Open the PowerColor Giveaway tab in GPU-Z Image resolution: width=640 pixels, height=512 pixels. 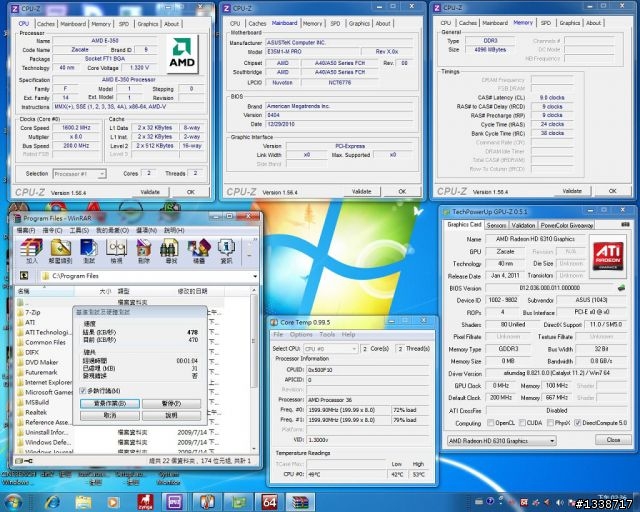pyautogui.click(x=567, y=225)
